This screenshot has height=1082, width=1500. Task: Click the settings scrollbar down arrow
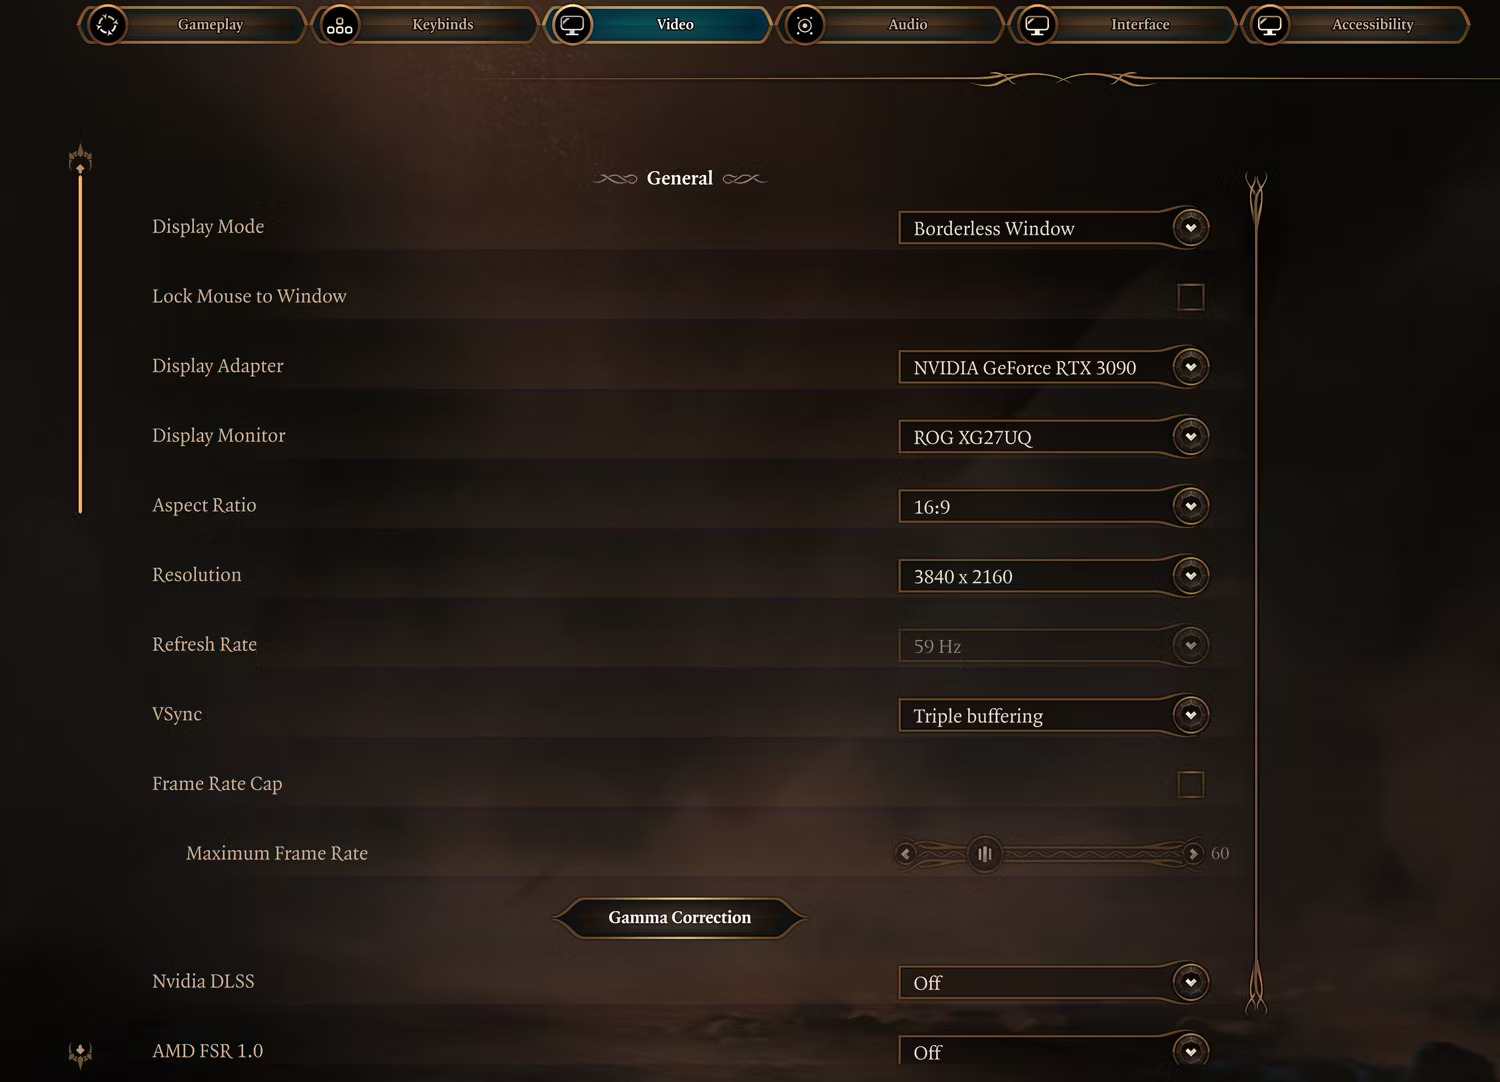(x=80, y=1053)
